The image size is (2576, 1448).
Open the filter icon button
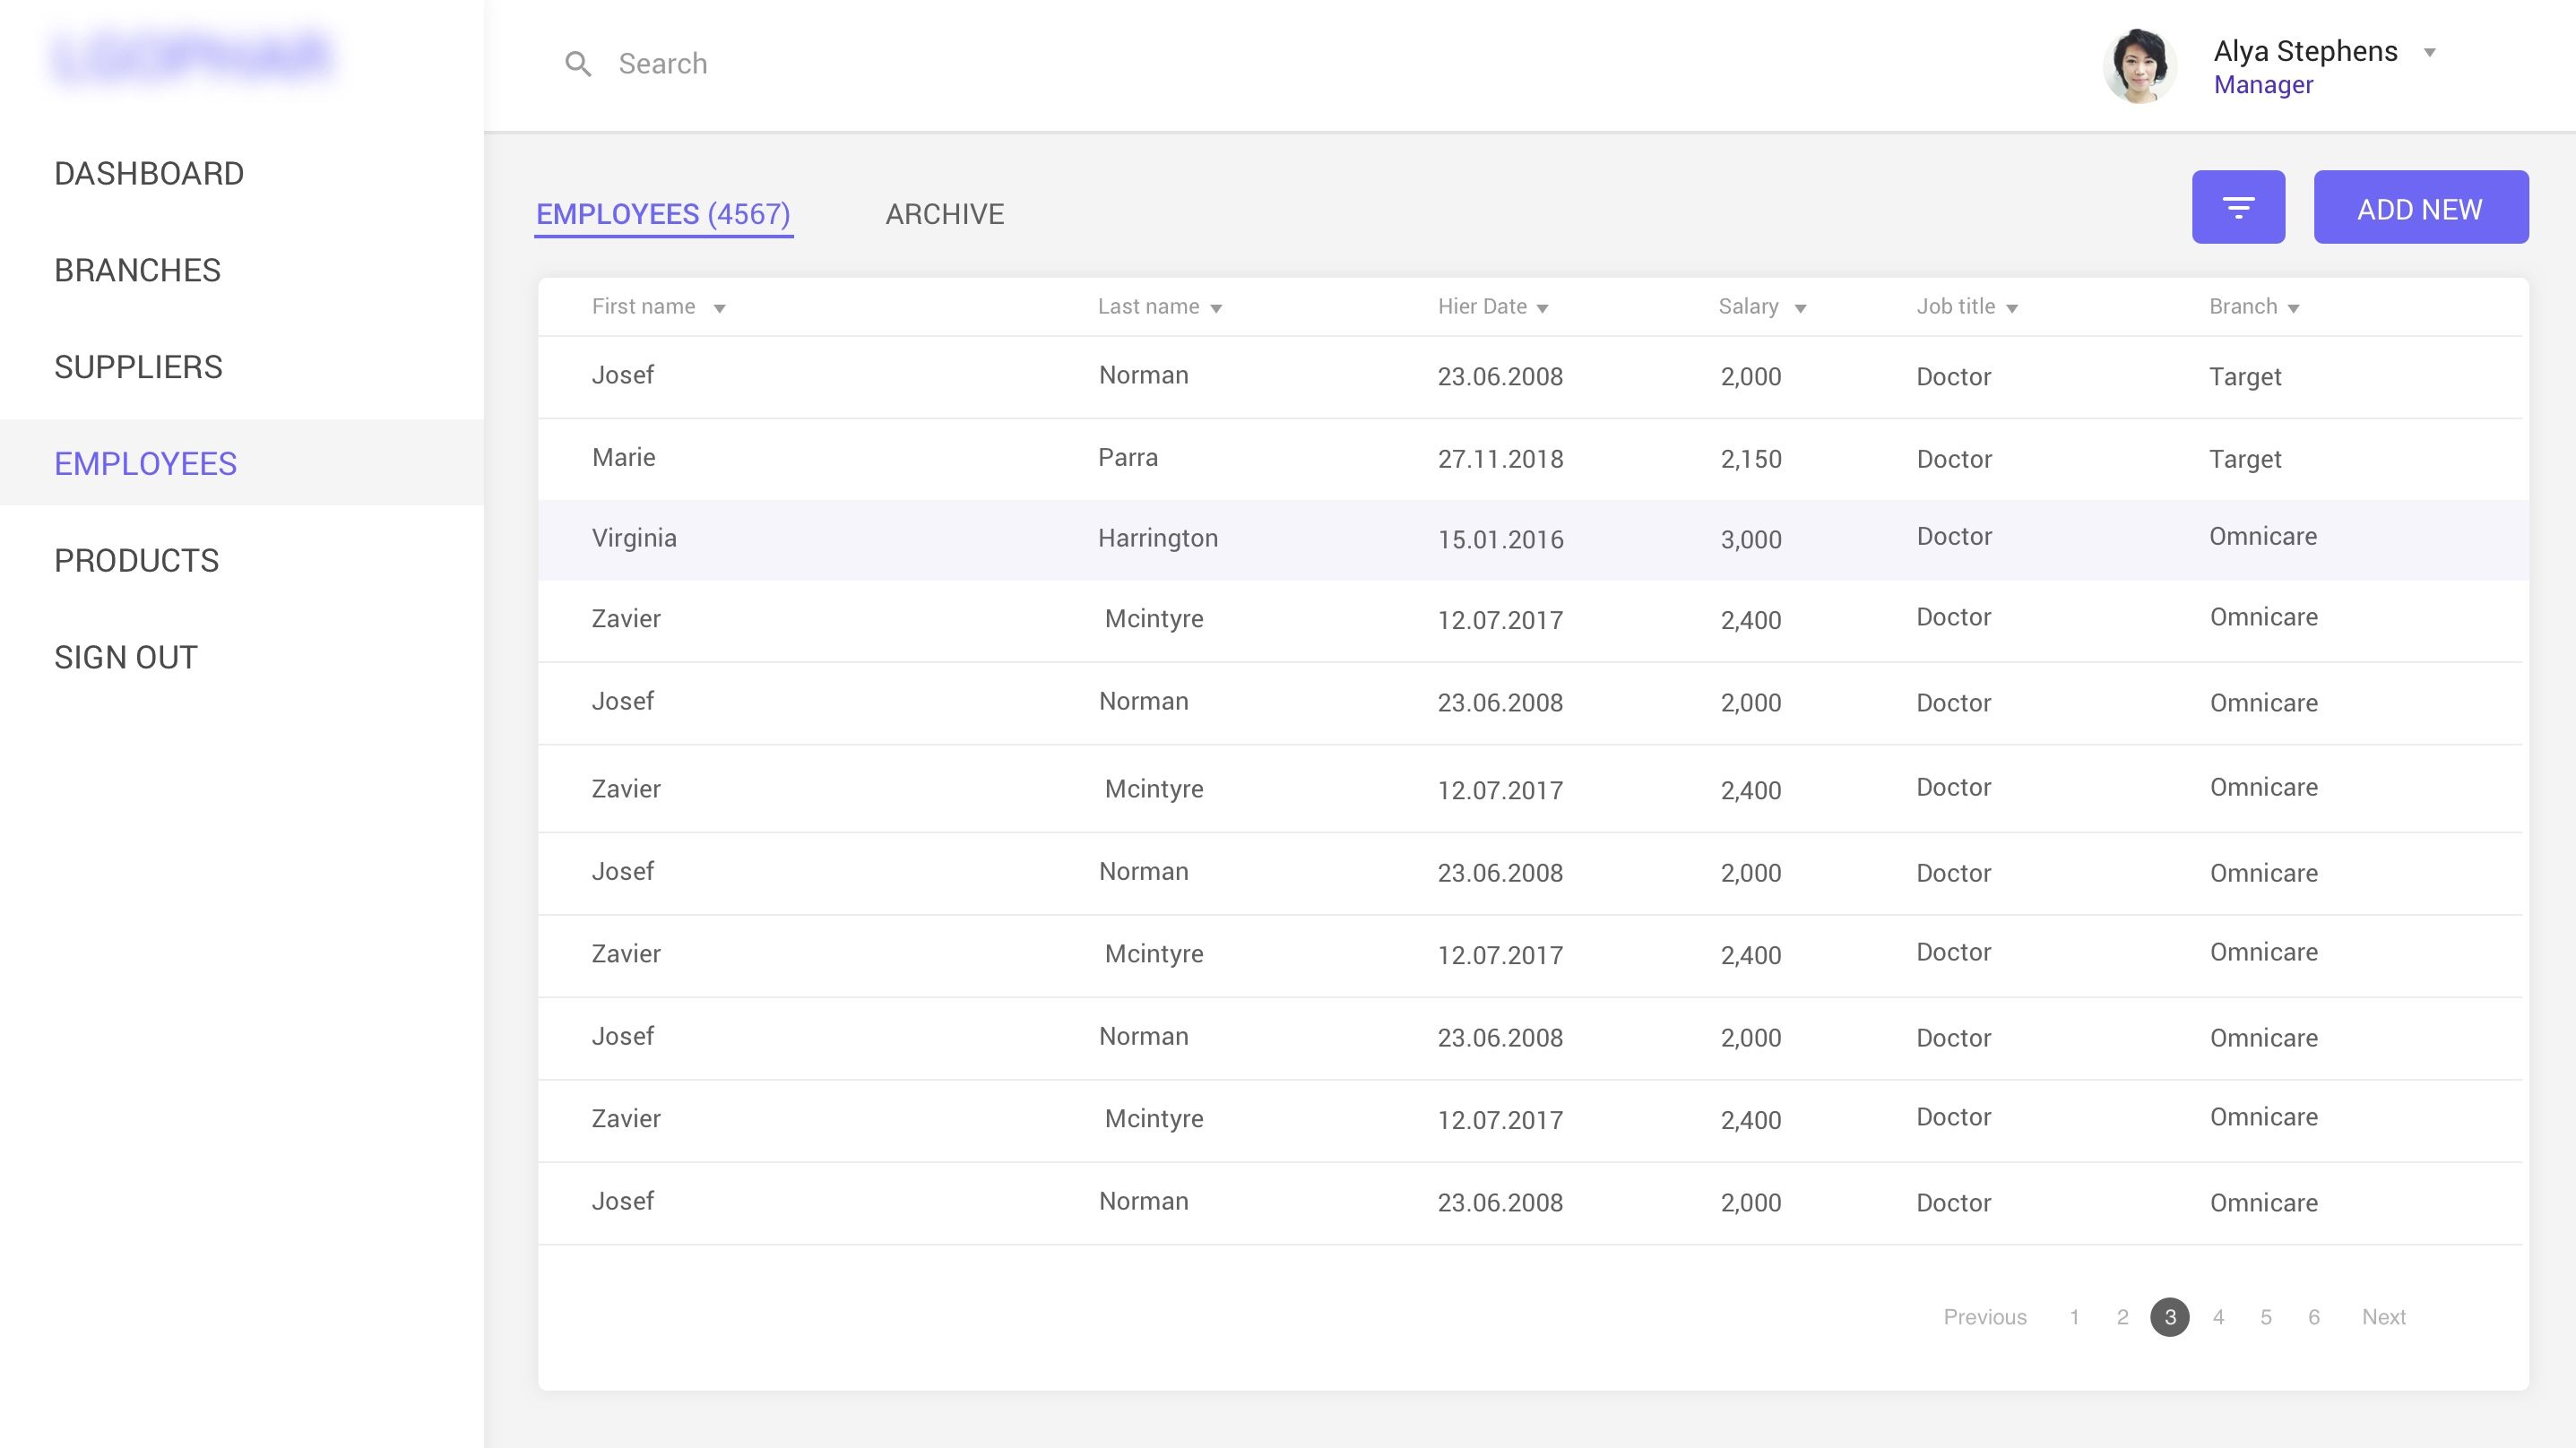tap(2238, 207)
